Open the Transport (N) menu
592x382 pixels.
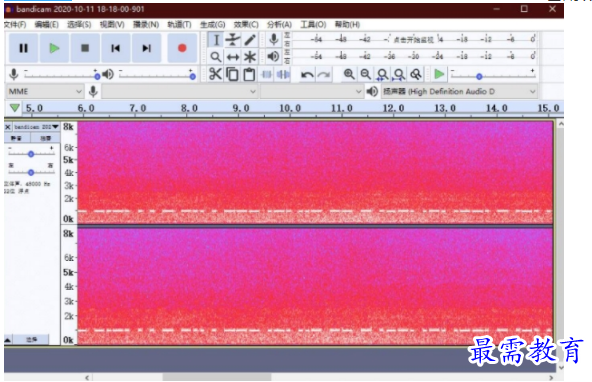[x=146, y=25]
